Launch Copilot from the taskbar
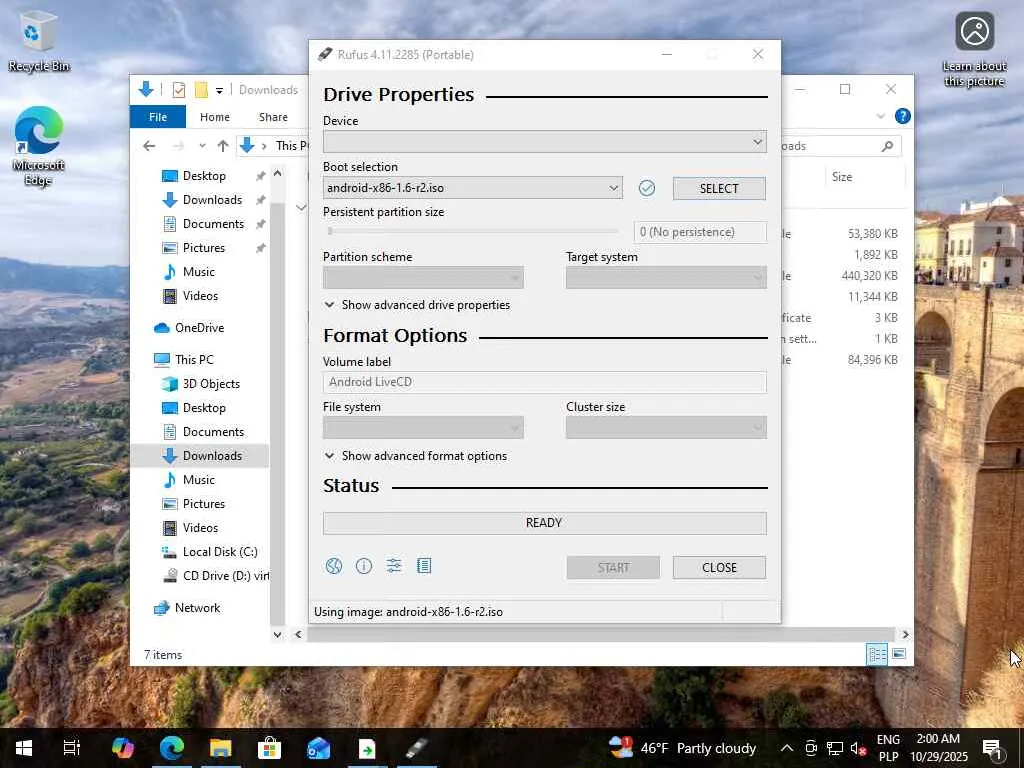The height and width of the screenshot is (768, 1024). (x=122, y=748)
